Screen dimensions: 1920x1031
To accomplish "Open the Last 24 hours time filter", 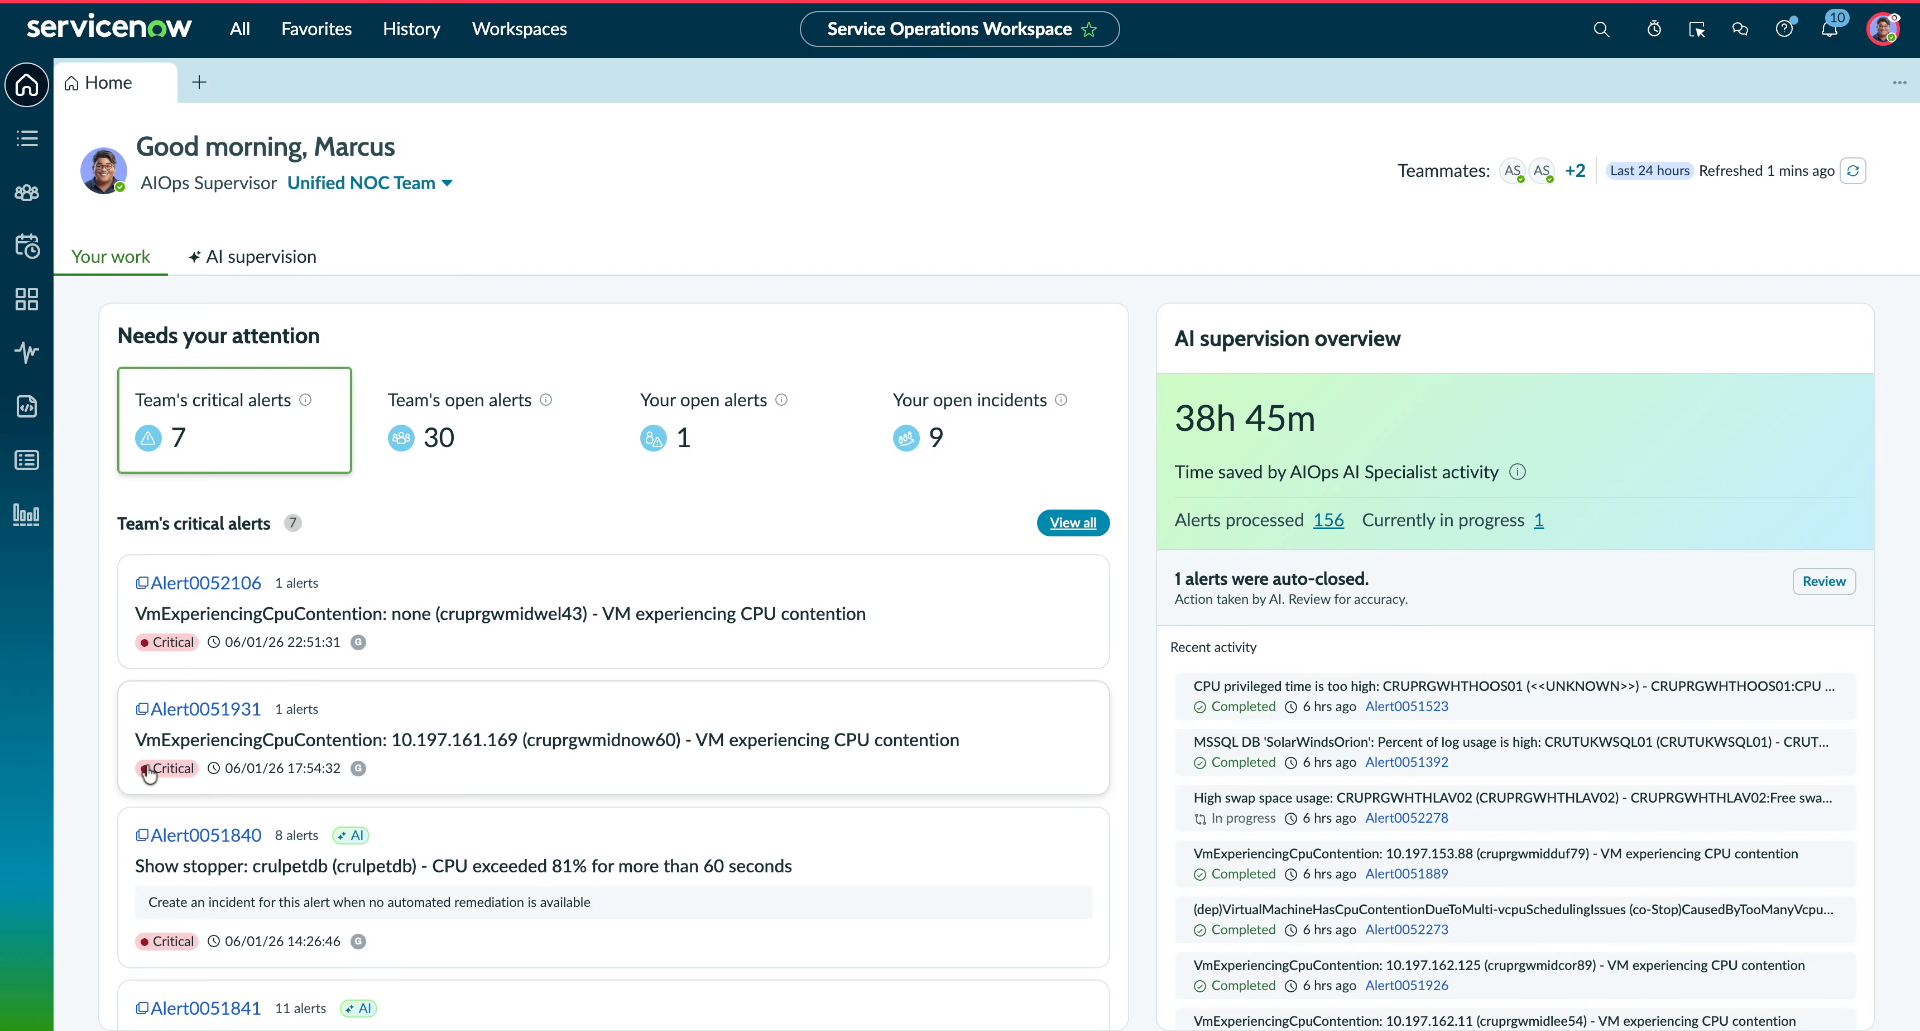I will click(1649, 171).
